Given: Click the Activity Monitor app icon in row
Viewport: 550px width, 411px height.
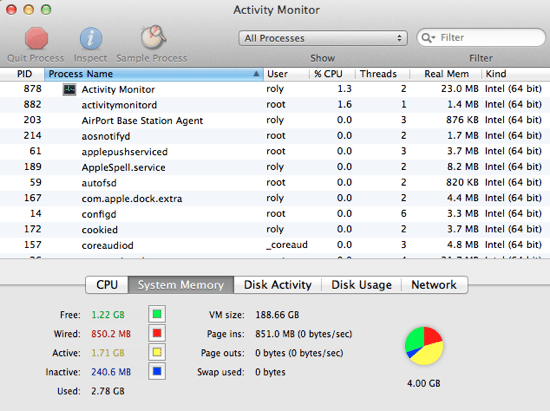Looking at the screenshot, I should point(69,89).
